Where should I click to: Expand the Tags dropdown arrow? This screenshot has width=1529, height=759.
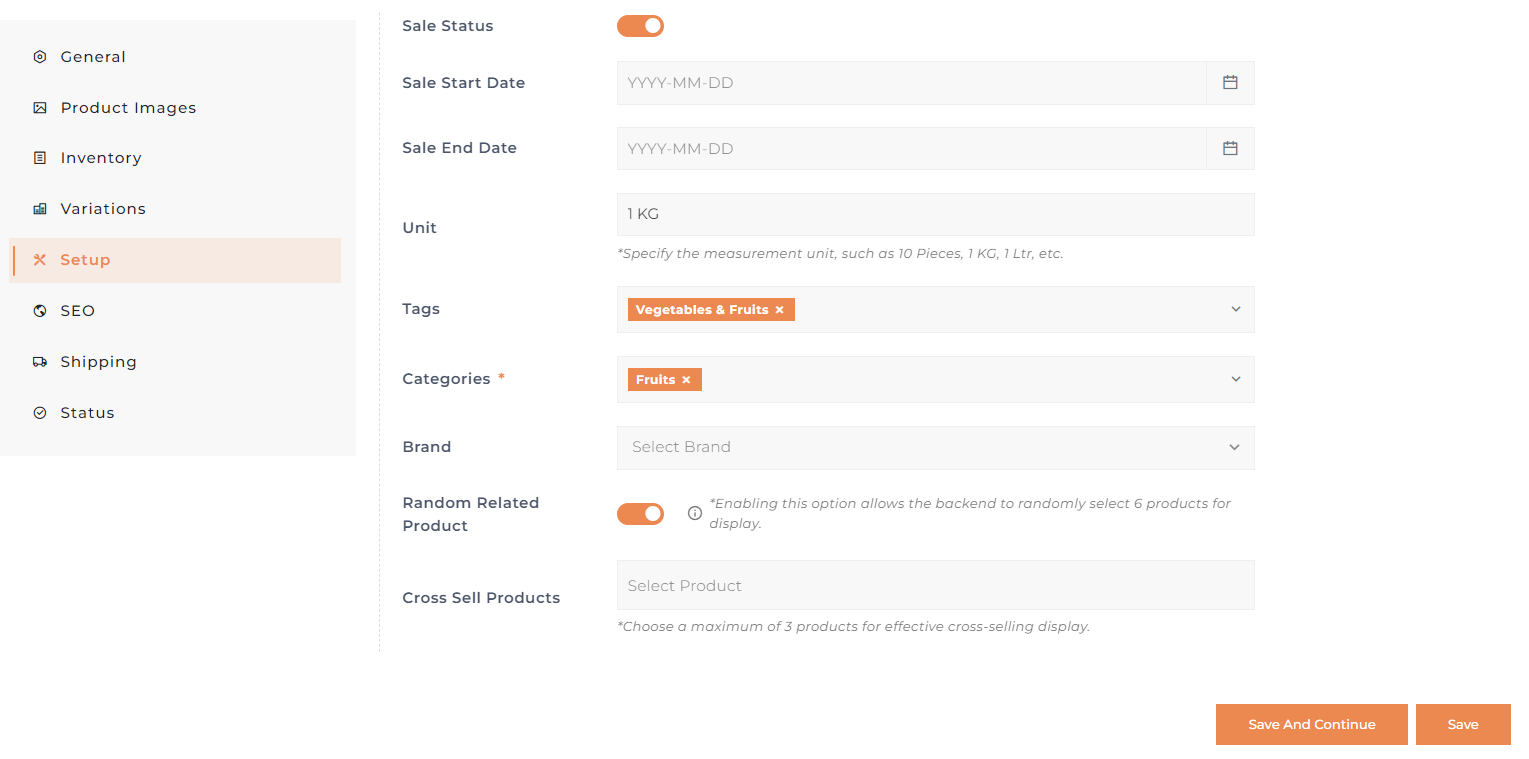1235,309
